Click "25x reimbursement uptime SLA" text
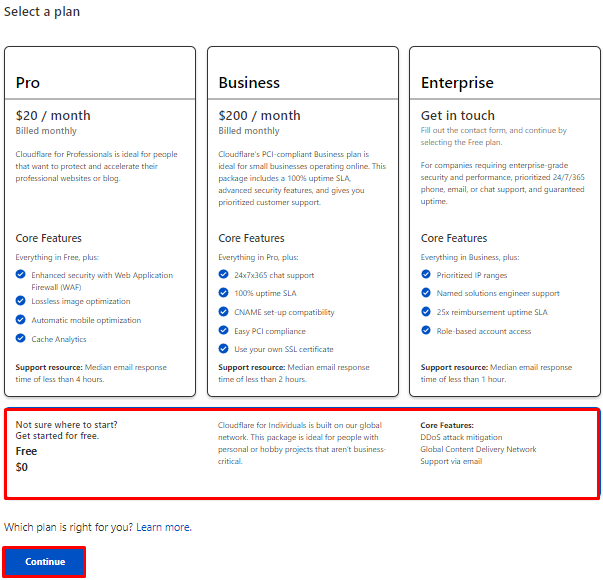Screen dimensions: 603x580 (492, 312)
